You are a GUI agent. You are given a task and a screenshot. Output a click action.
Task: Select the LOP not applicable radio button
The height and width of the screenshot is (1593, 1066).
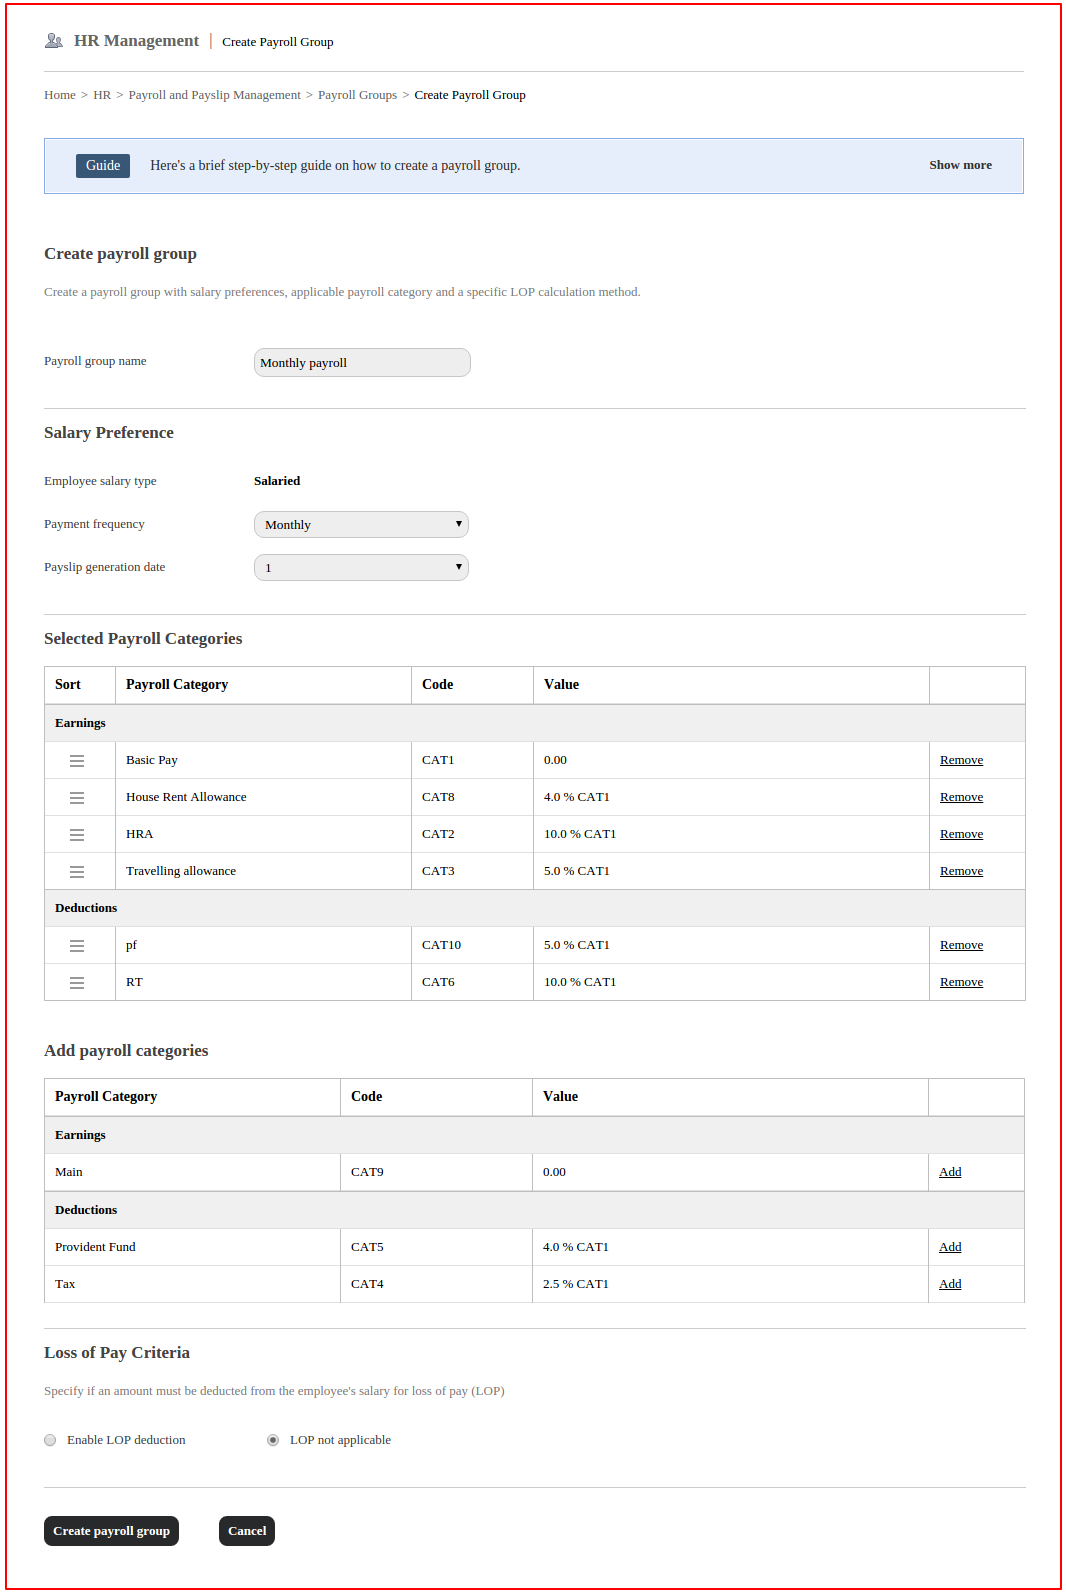click(273, 1440)
